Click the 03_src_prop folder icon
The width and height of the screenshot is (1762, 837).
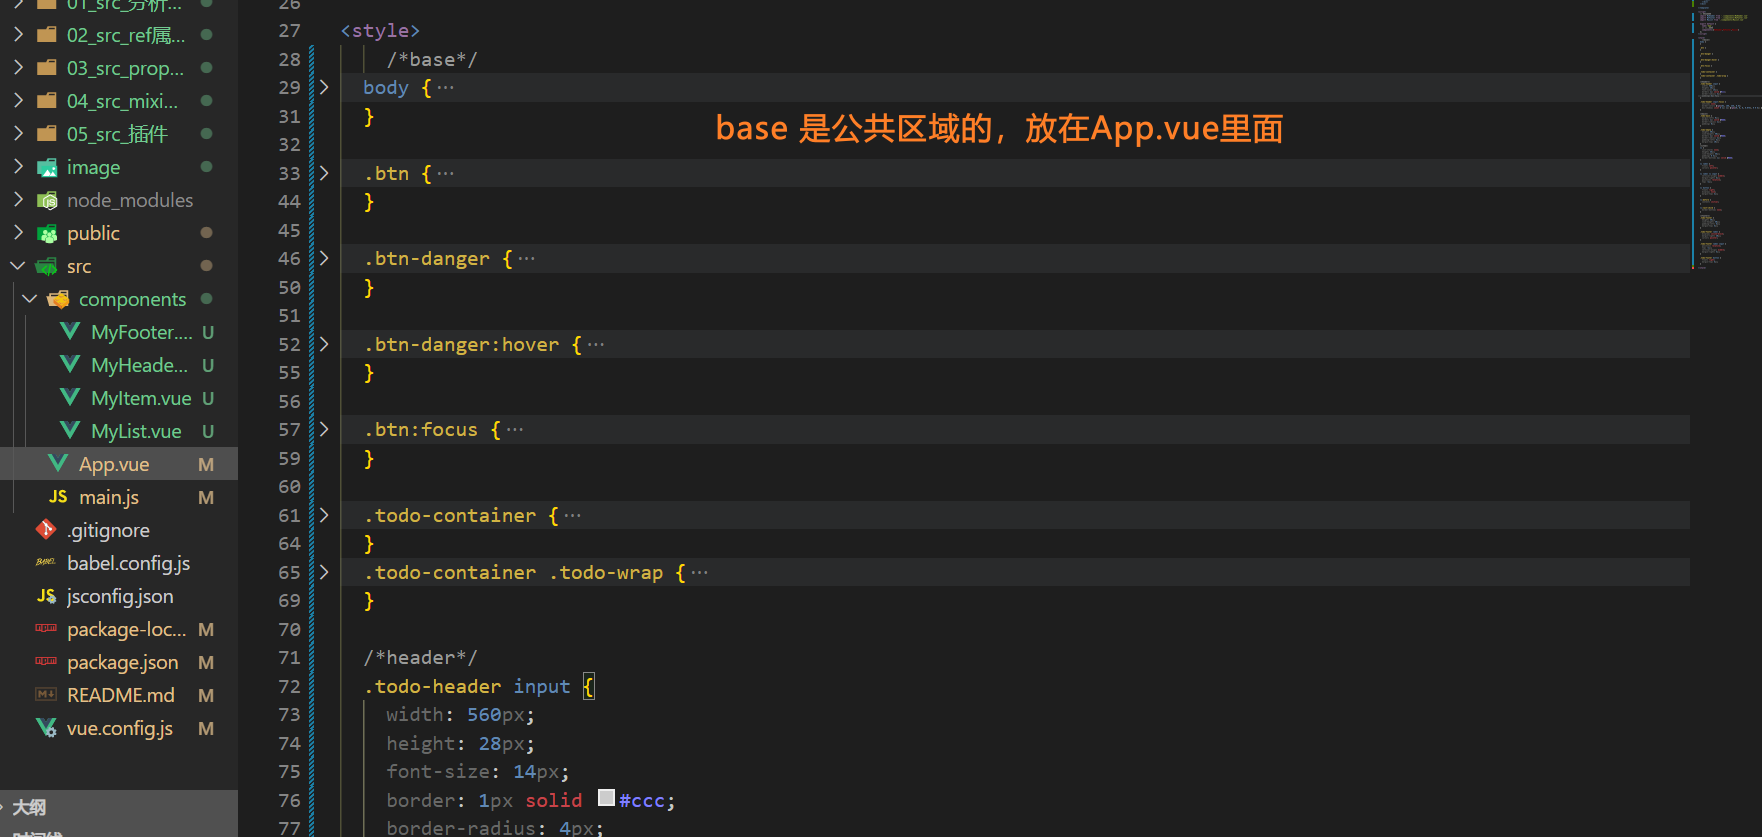[47, 68]
